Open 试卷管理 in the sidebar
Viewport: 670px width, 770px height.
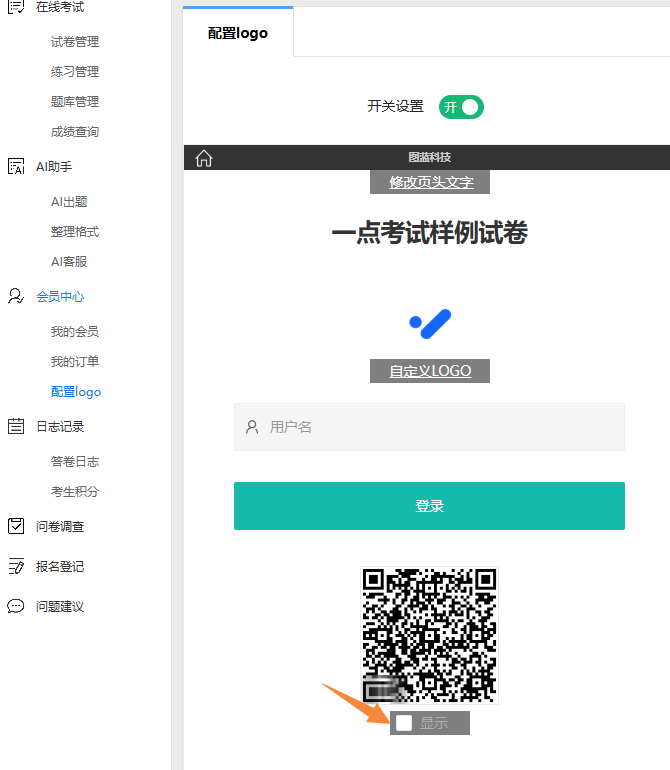[75, 42]
